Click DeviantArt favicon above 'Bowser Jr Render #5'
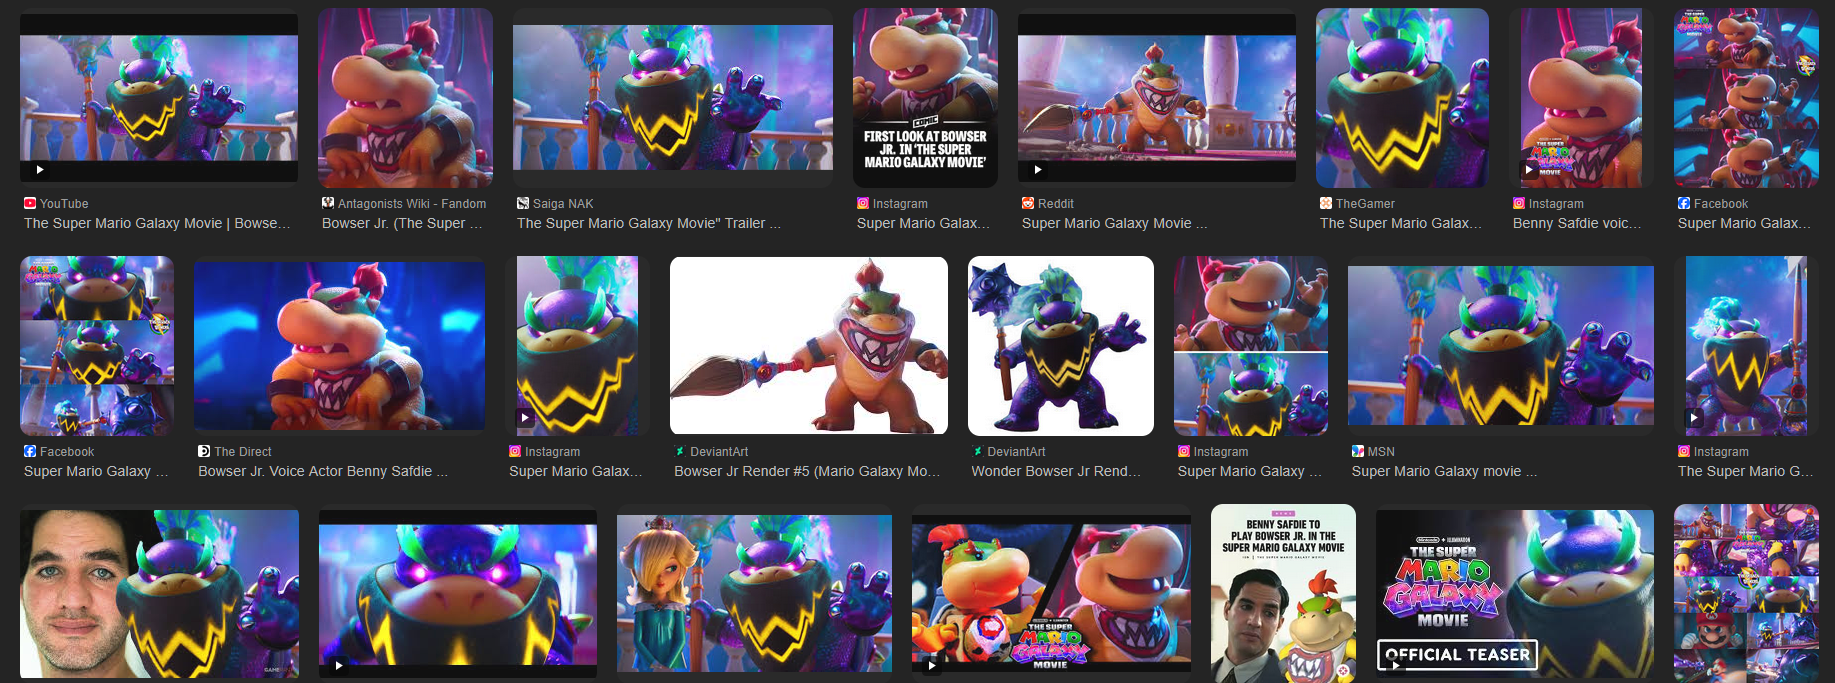The height and width of the screenshot is (683, 1835). coord(680,451)
